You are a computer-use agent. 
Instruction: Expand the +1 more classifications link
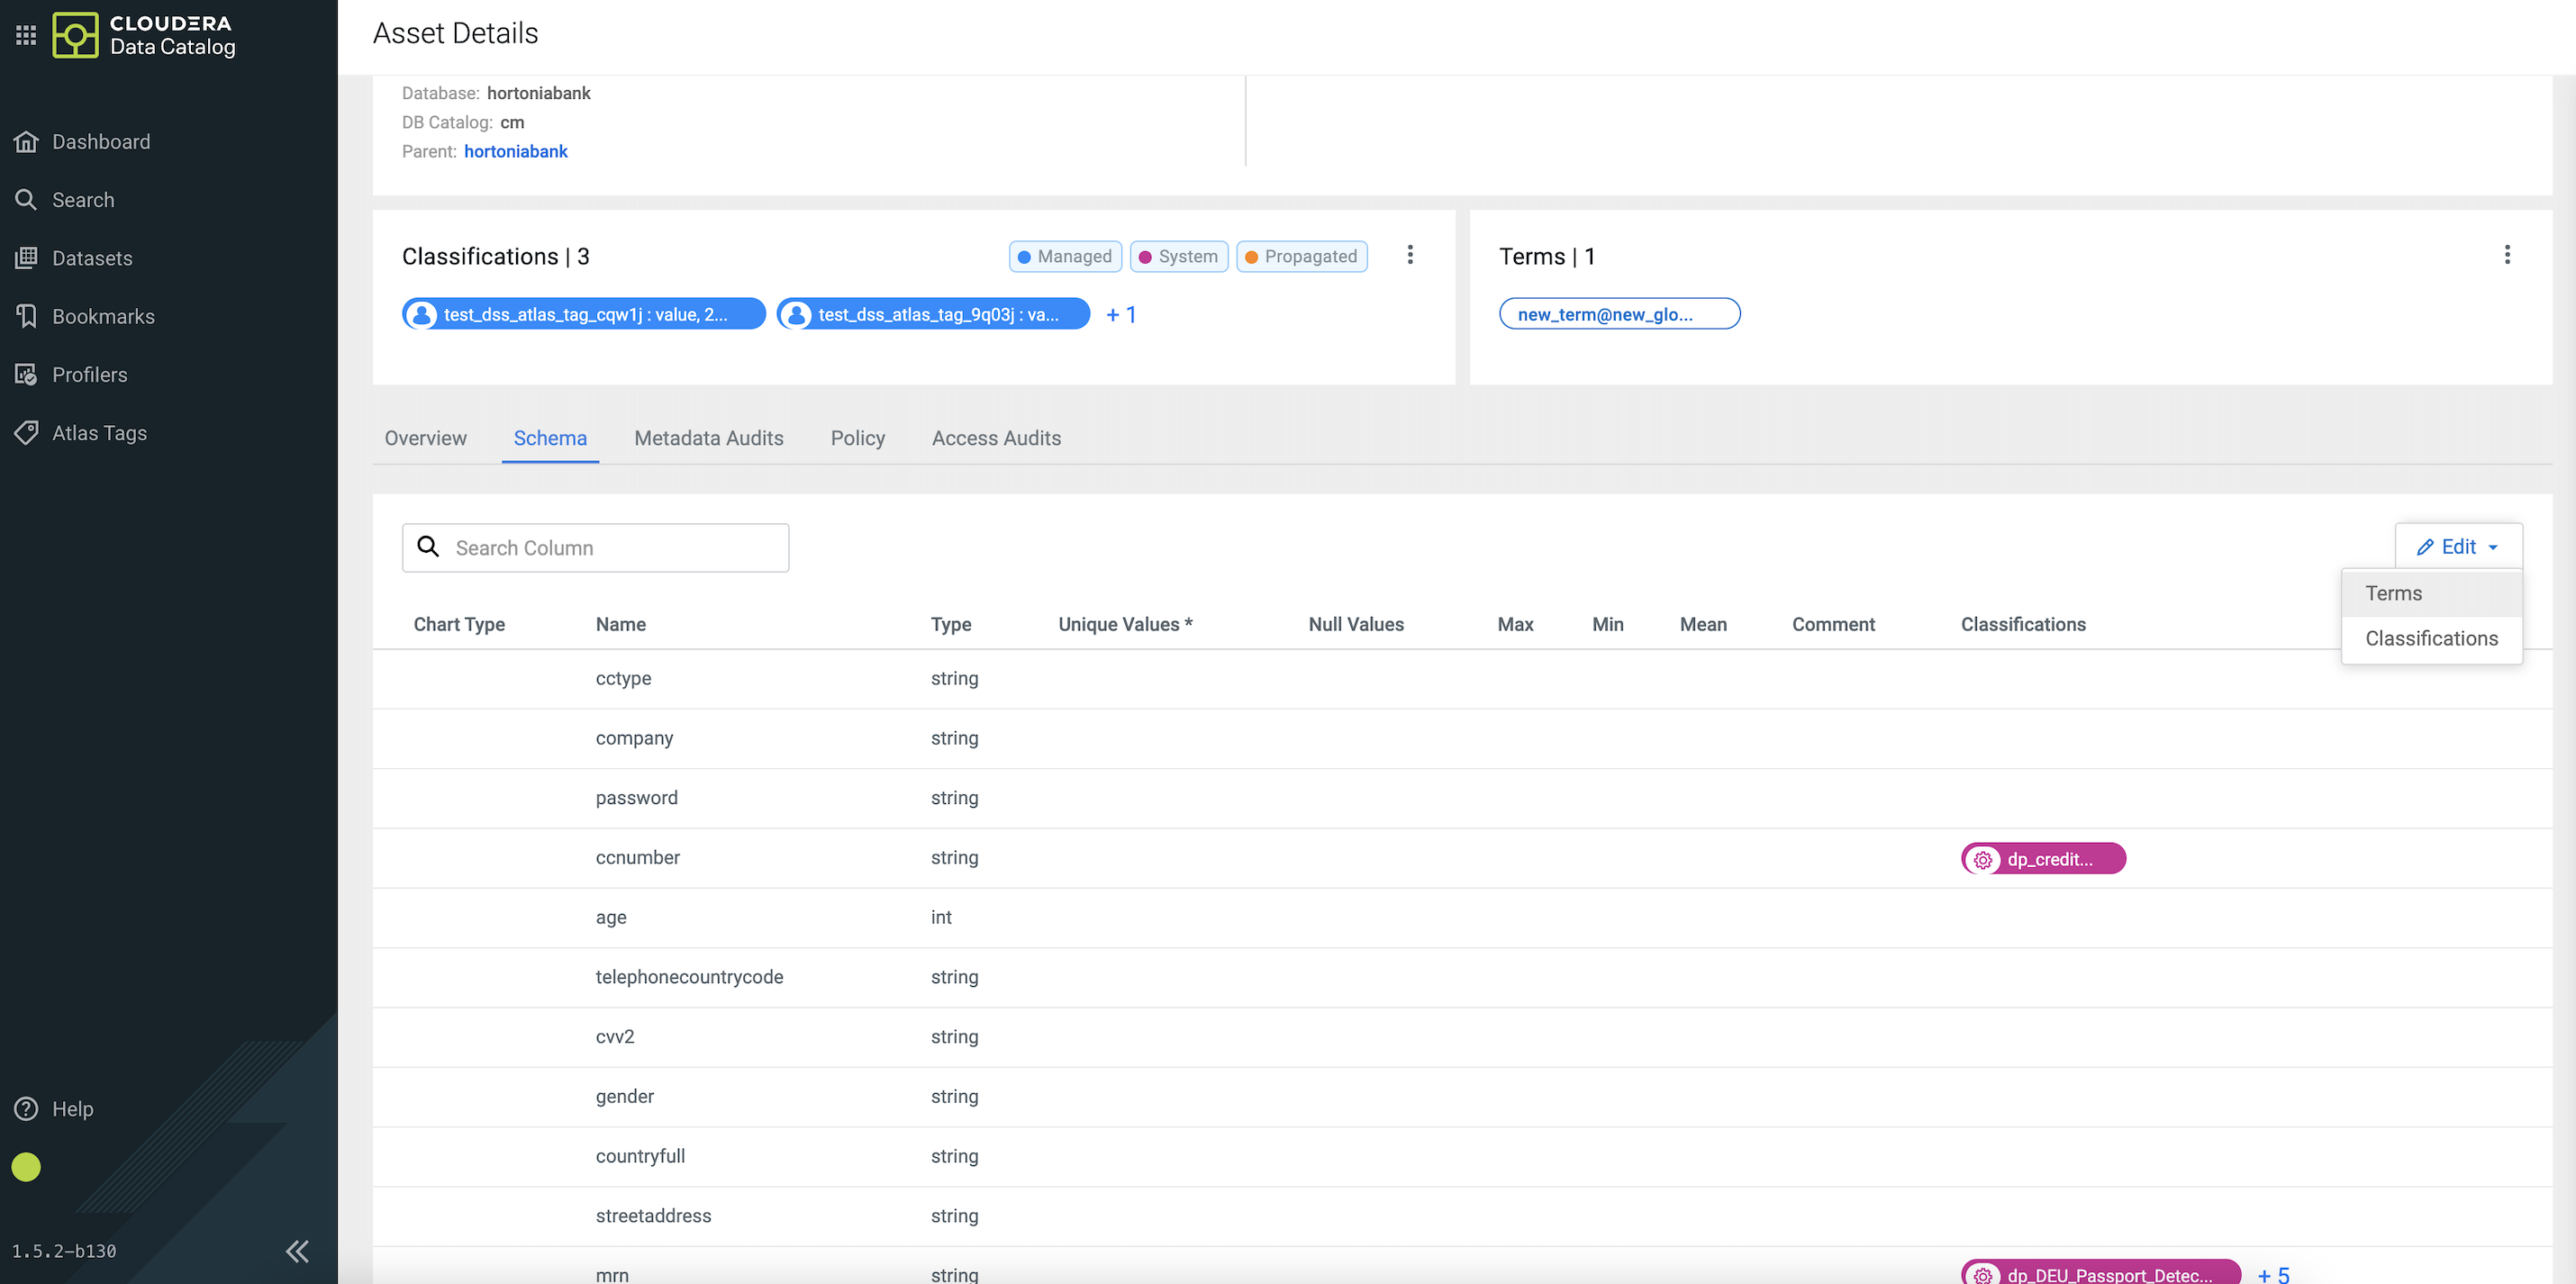coord(1120,315)
